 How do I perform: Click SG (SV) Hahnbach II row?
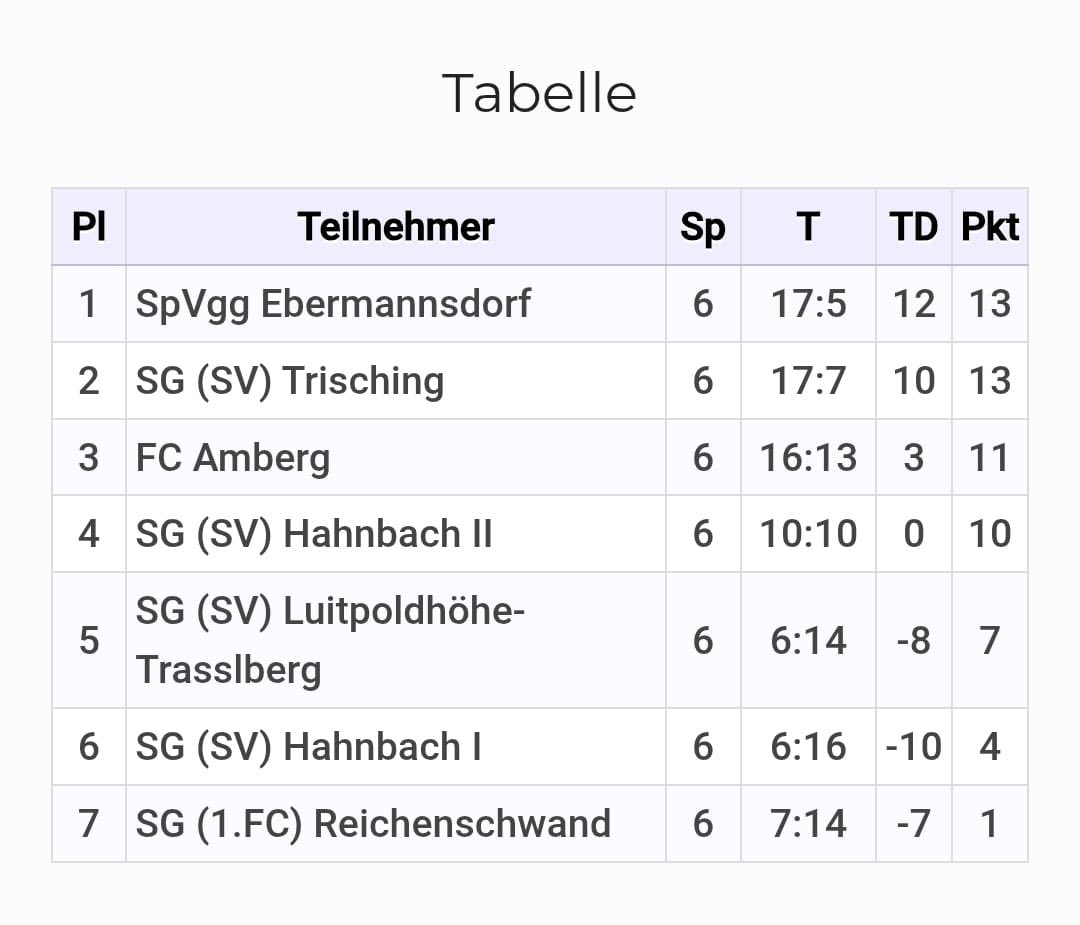(314, 534)
